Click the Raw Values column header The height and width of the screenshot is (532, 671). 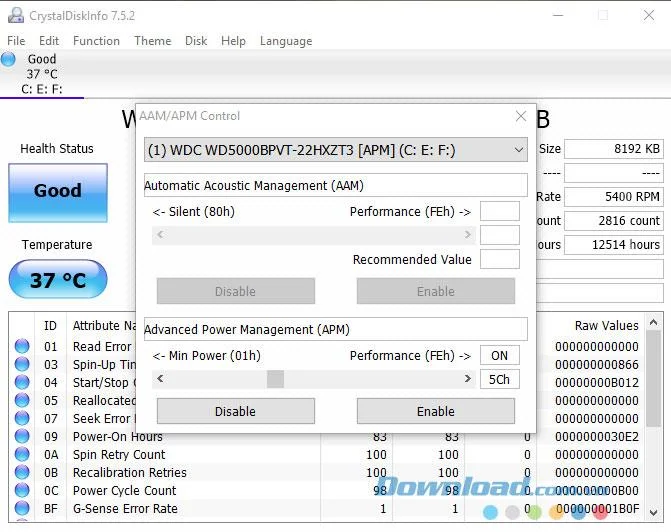pyautogui.click(x=606, y=326)
